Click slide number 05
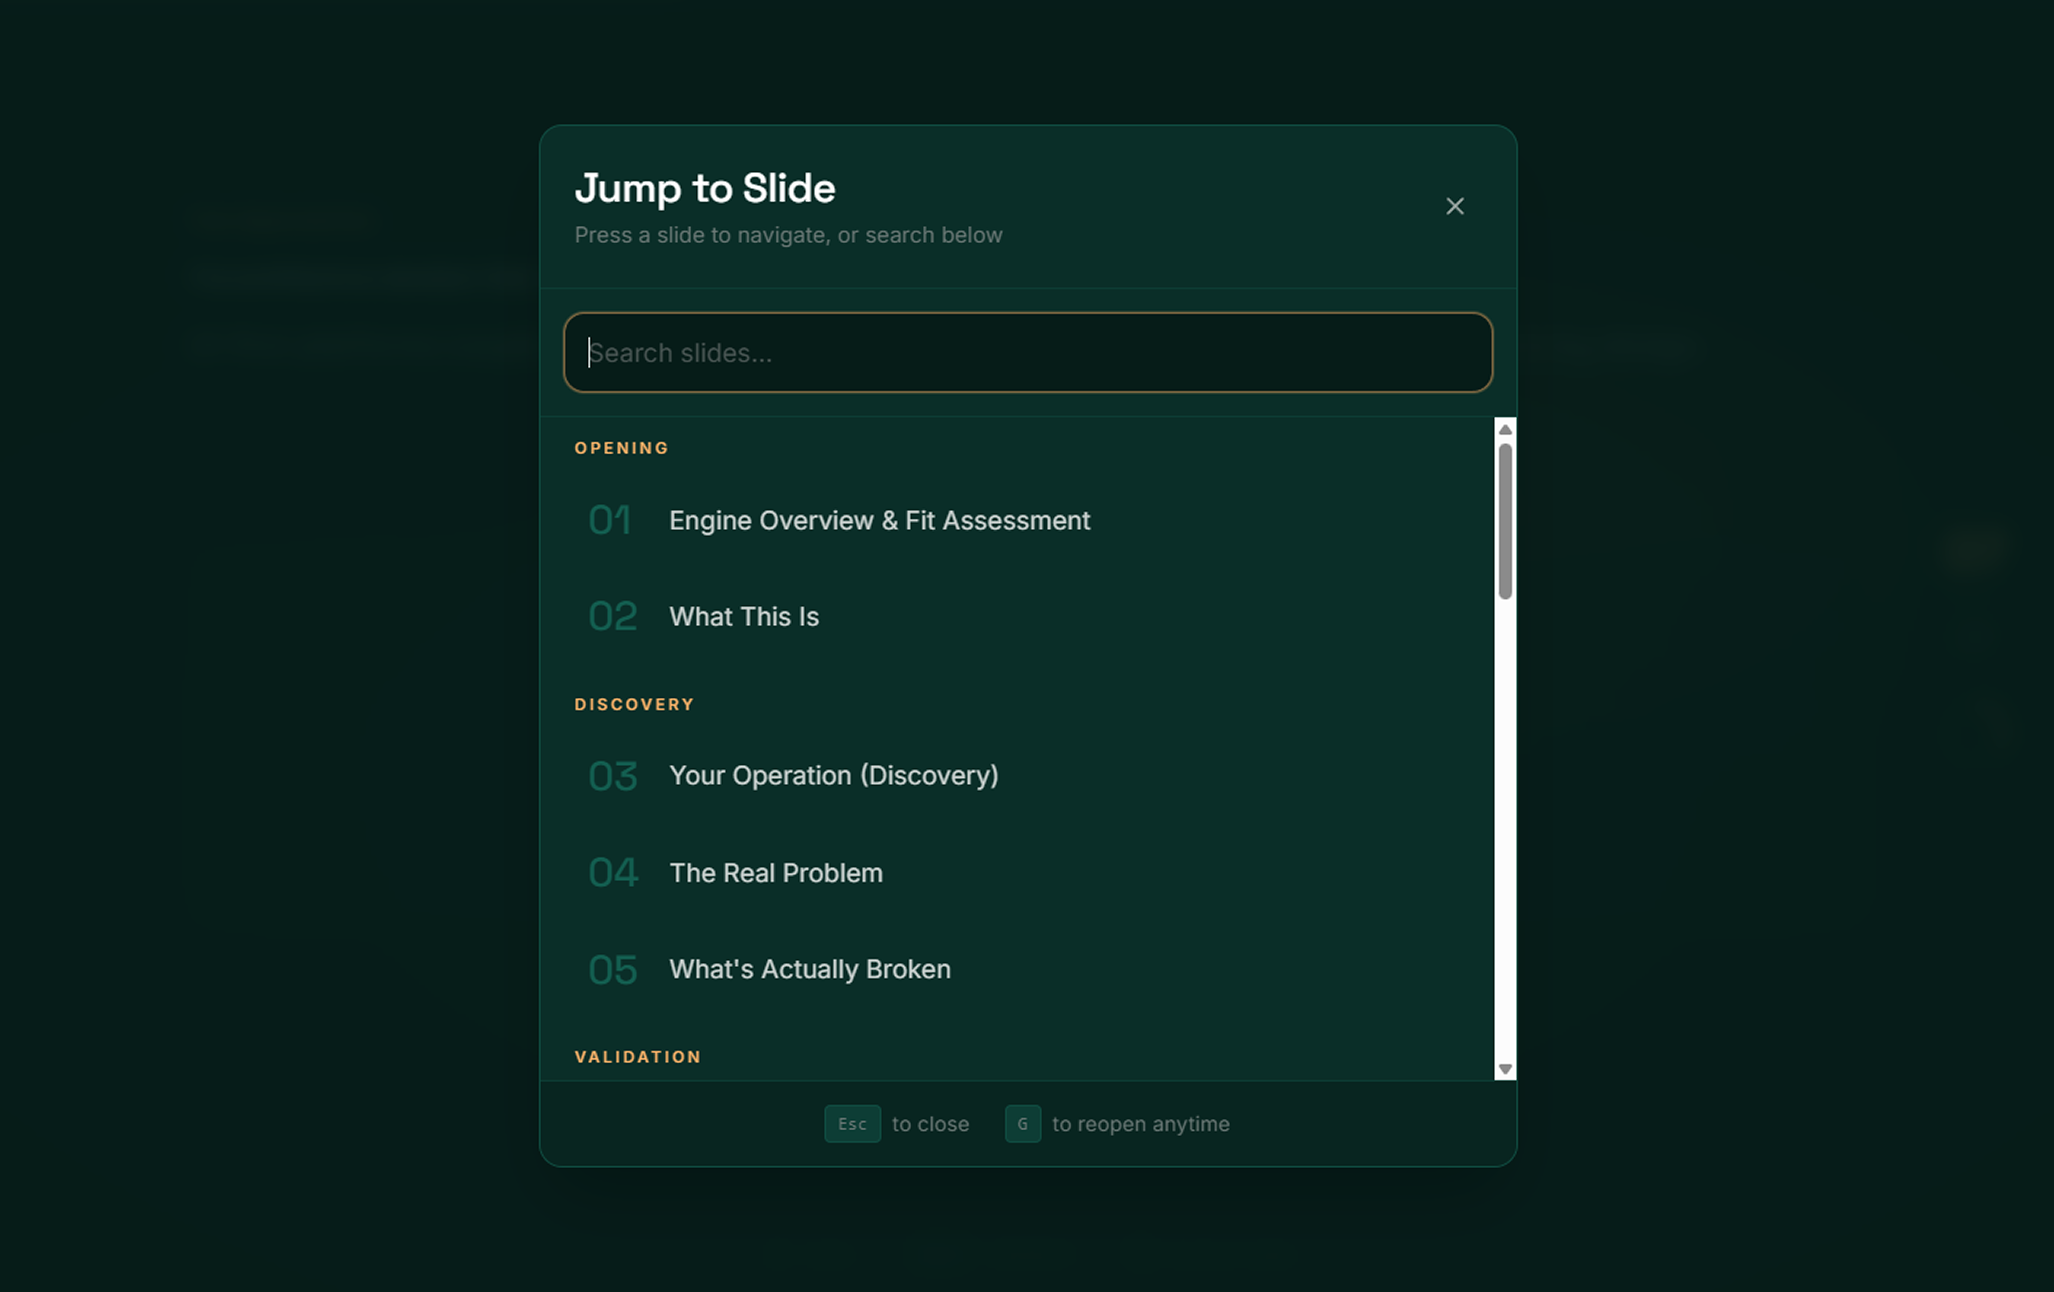The image size is (2054, 1292). (x=612, y=970)
